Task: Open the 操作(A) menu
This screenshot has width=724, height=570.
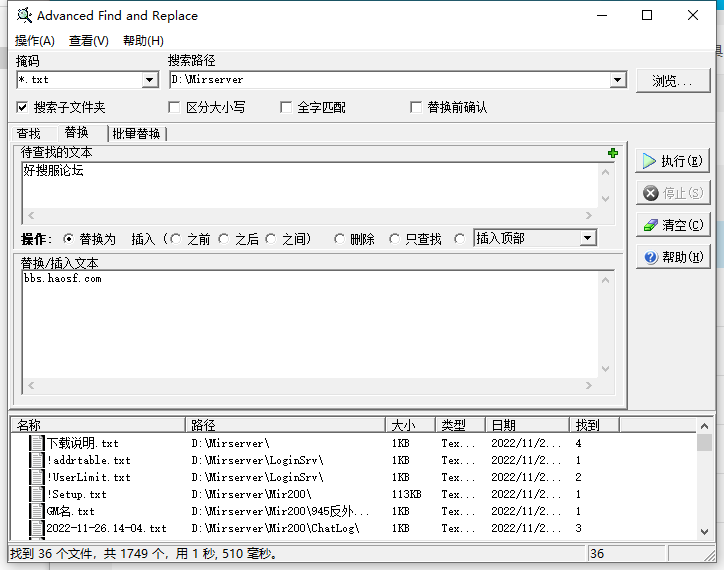Action: coord(35,41)
